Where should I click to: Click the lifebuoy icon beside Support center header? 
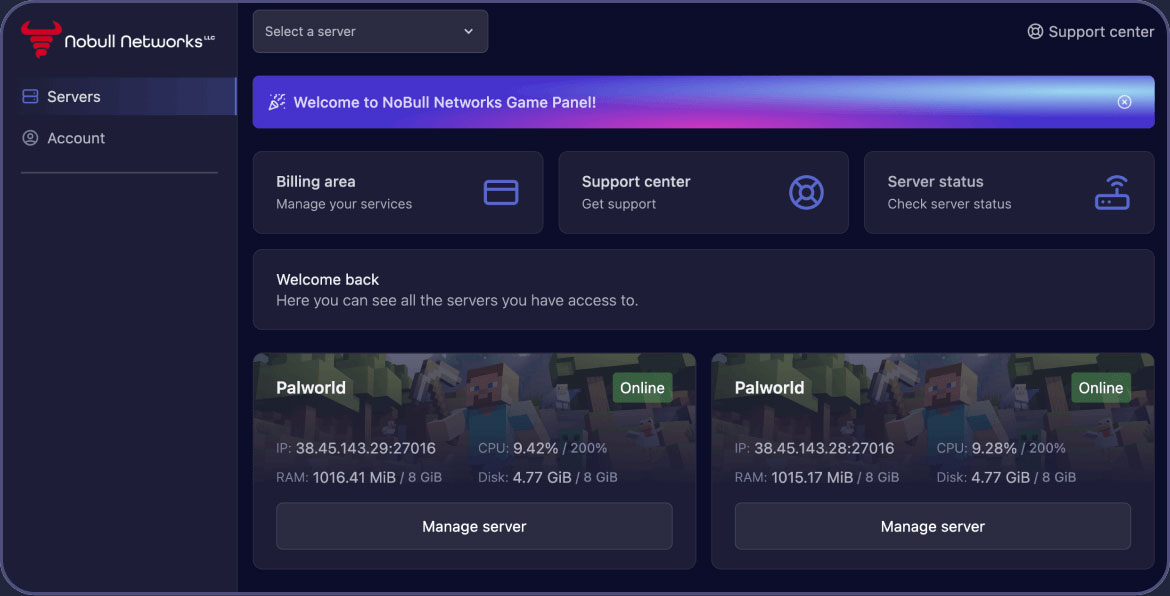click(x=1035, y=32)
